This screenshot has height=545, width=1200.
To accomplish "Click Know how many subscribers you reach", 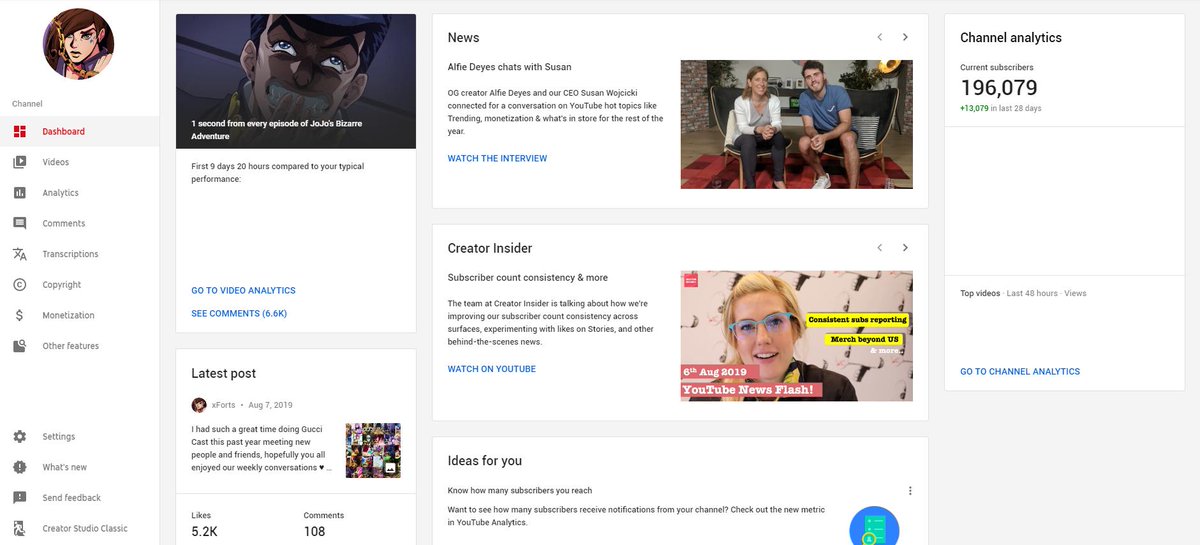I will tap(520, 491).
